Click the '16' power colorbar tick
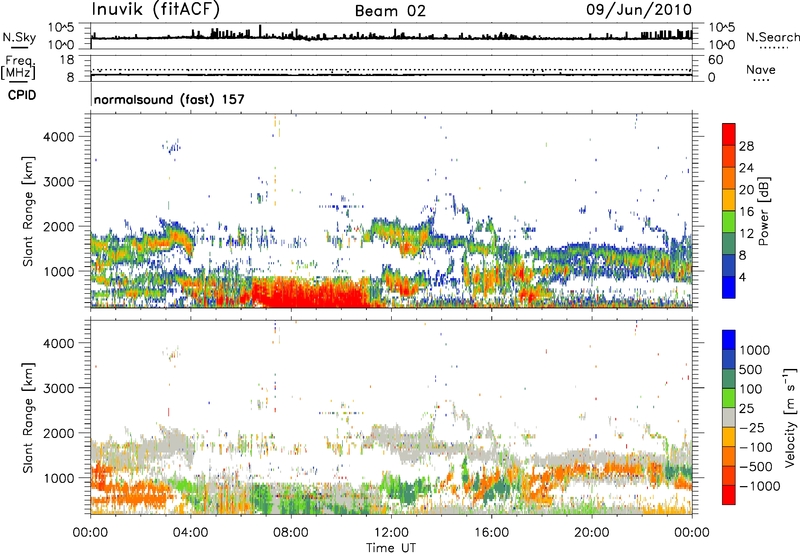This screenshot has width=800, height=554. [746, 212]
